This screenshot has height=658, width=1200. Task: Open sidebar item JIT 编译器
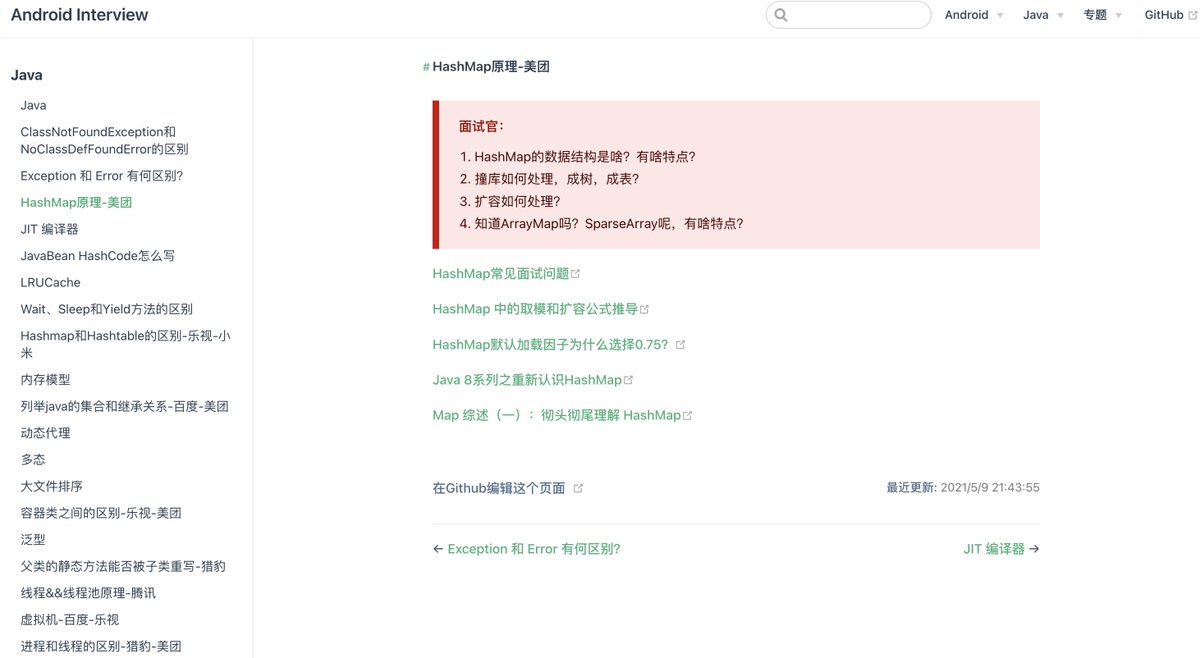[49, 229]
